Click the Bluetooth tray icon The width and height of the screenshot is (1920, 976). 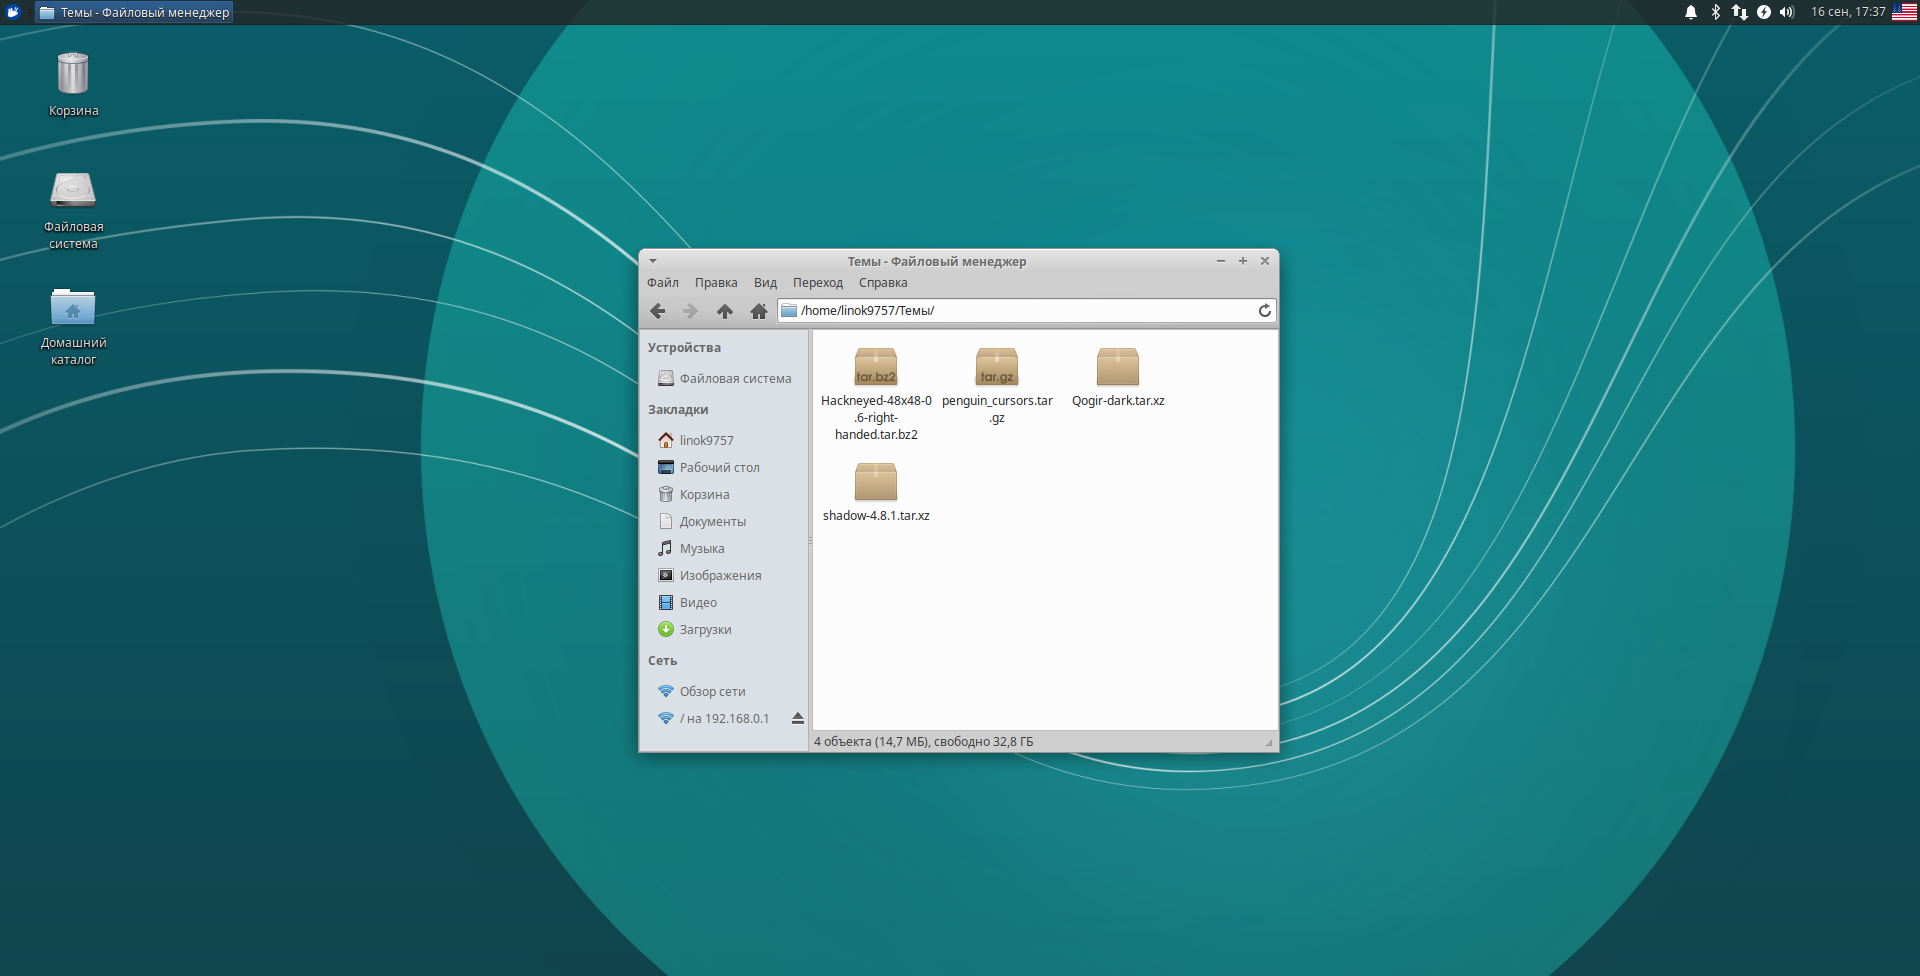tap(1716, 12)
